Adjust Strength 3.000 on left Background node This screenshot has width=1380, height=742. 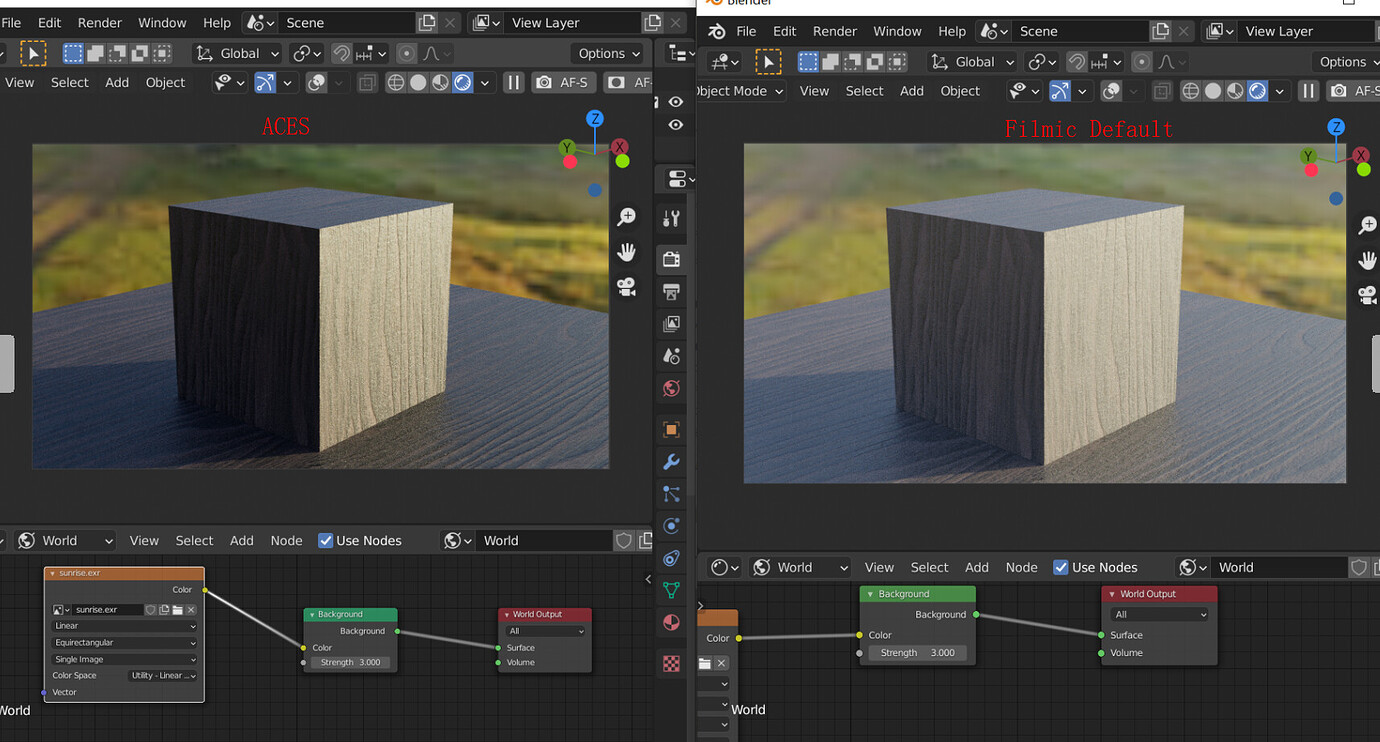[x=350, y=662]
